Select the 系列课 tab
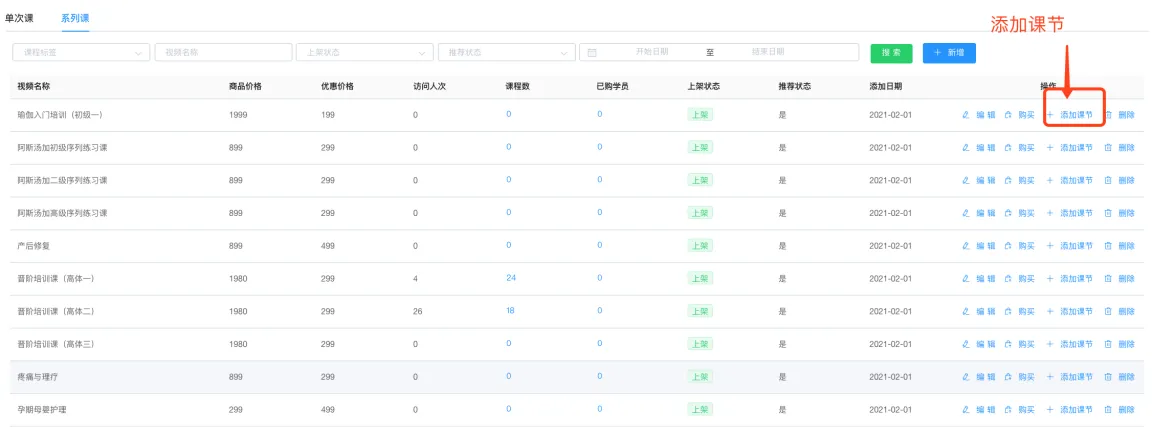 pos(75,18)
